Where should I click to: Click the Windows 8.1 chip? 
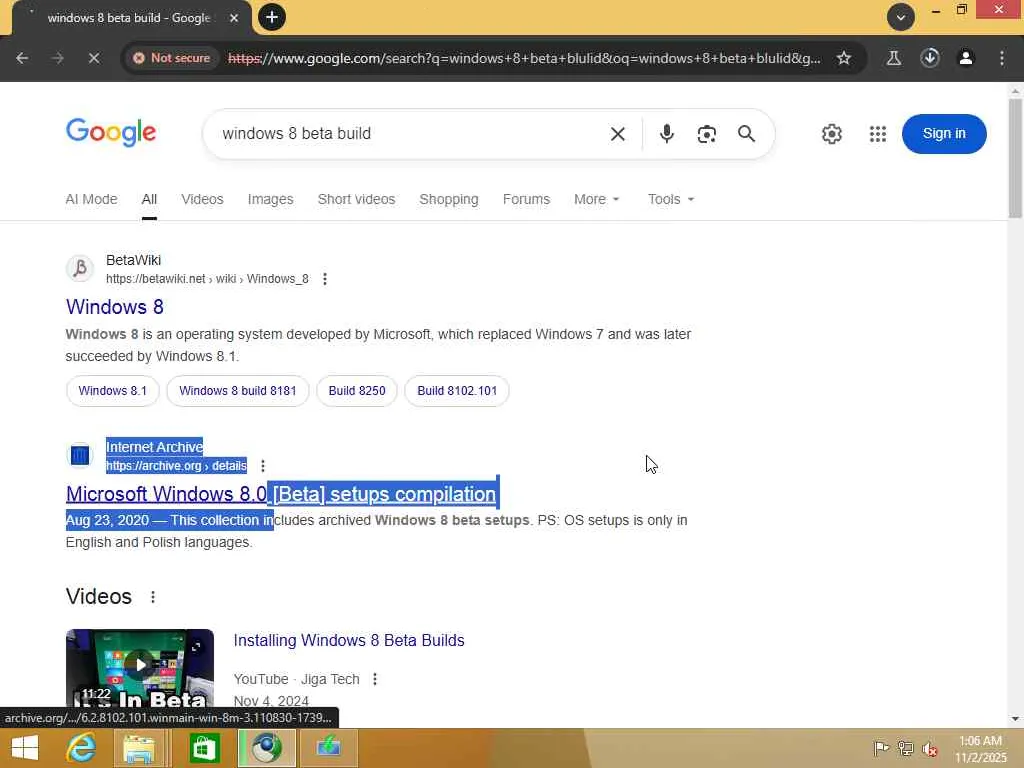[x=112, y=391]
